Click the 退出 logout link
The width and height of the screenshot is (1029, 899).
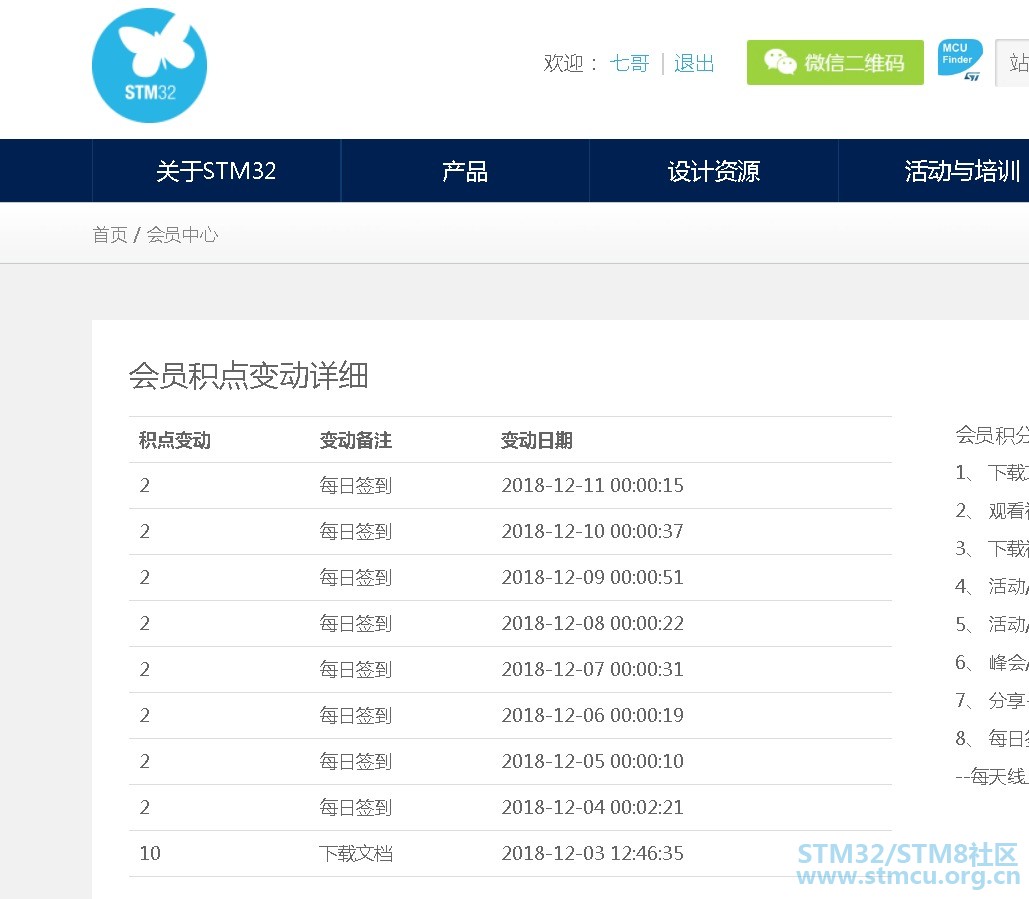coord(694,63)
